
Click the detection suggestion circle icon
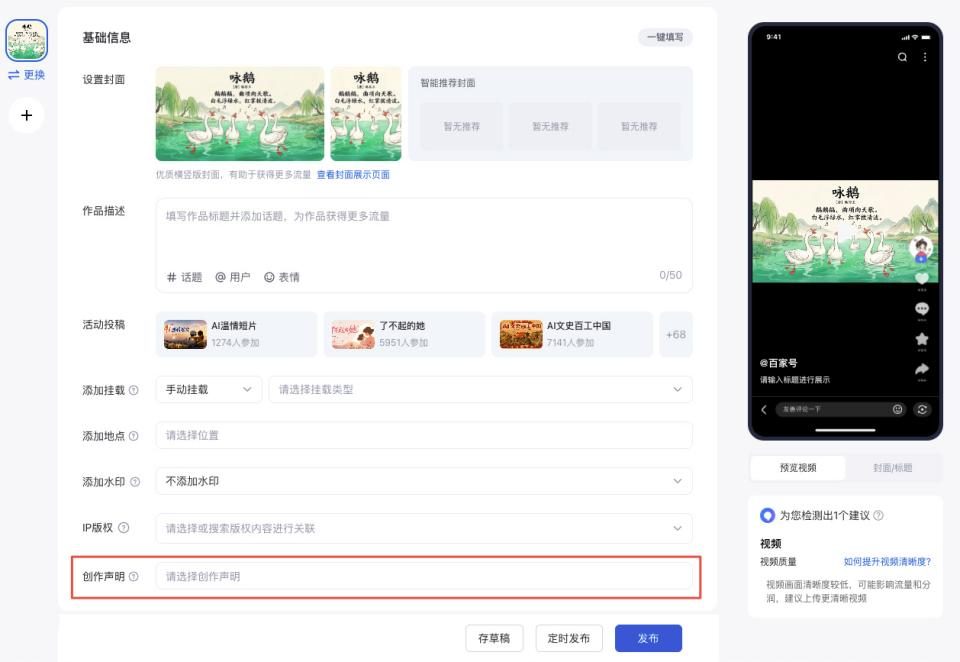pos(767,515)
